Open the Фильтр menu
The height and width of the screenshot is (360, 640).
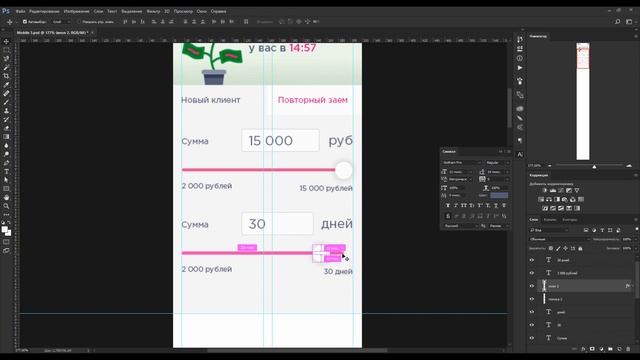click(153, 11)
